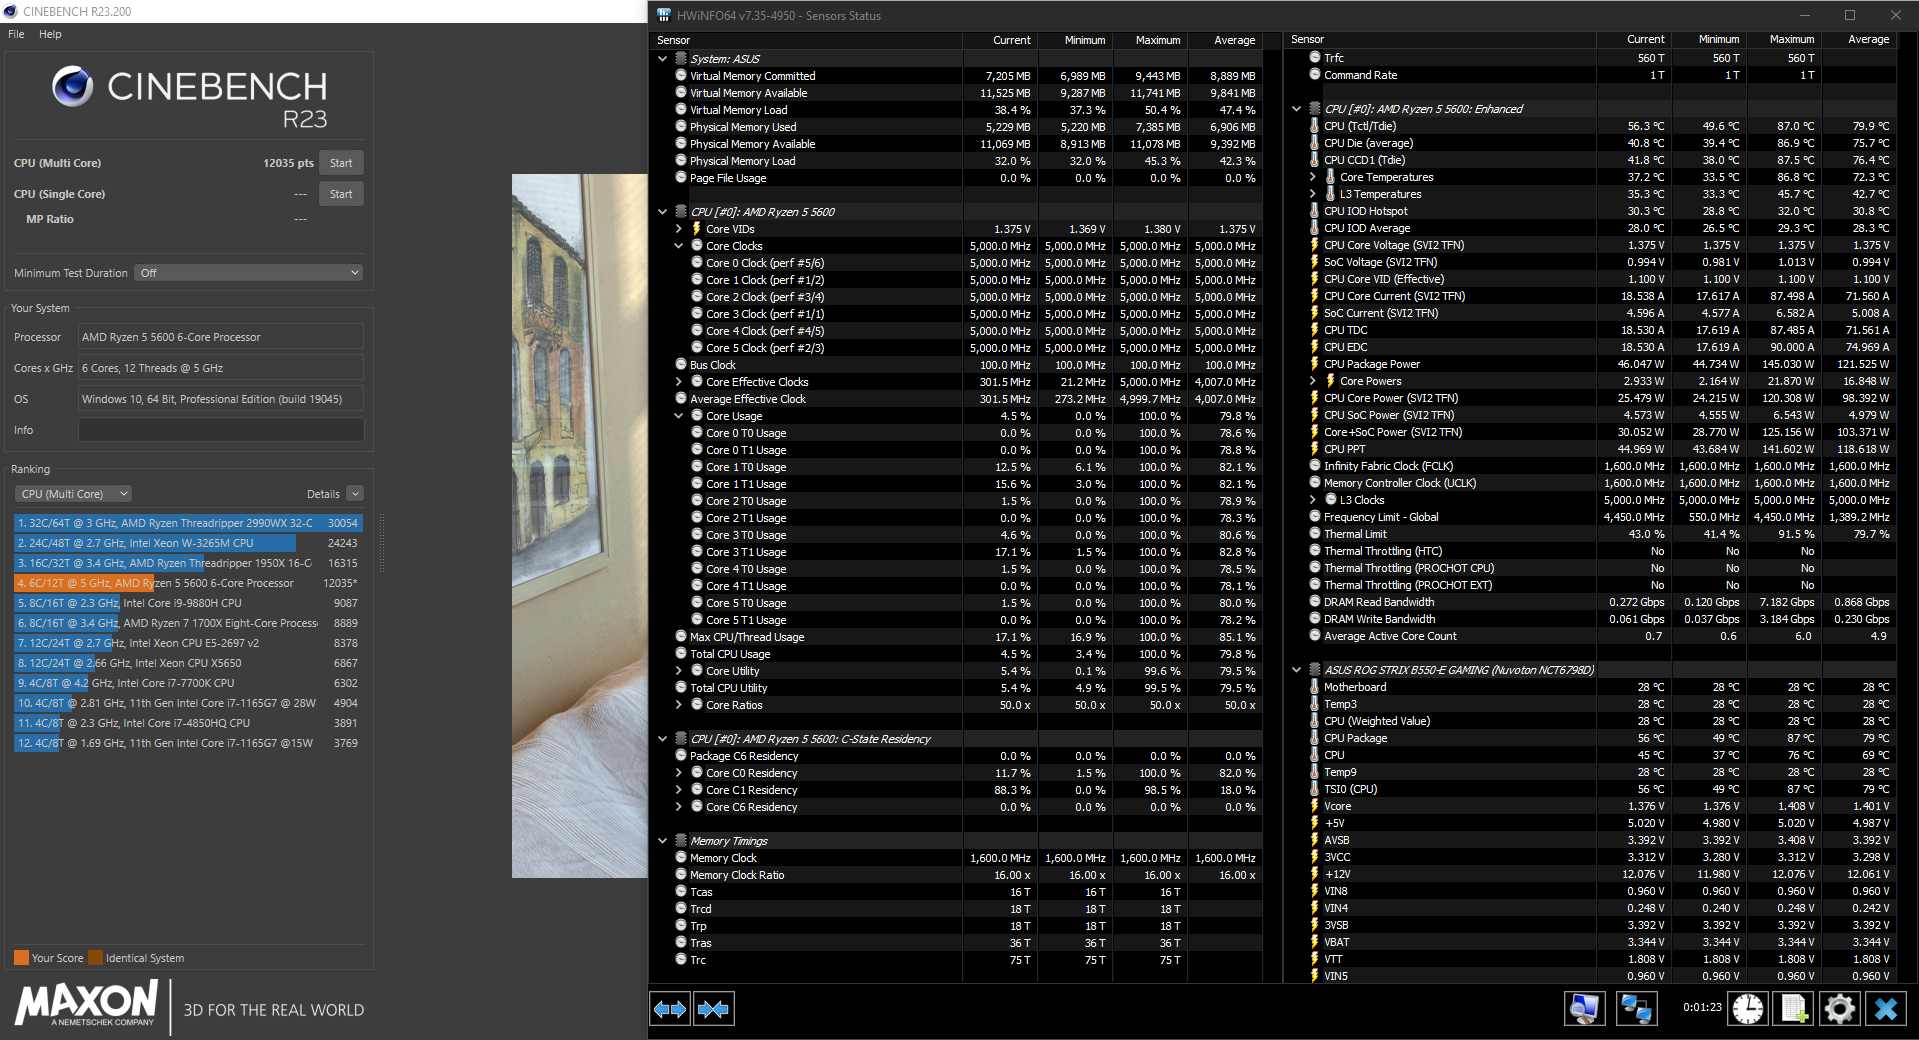The height and width of the screenshot is (1040, 1919).
Task: Click the lightning icon beside CPU Package Power
Action: click(1314, 364)
